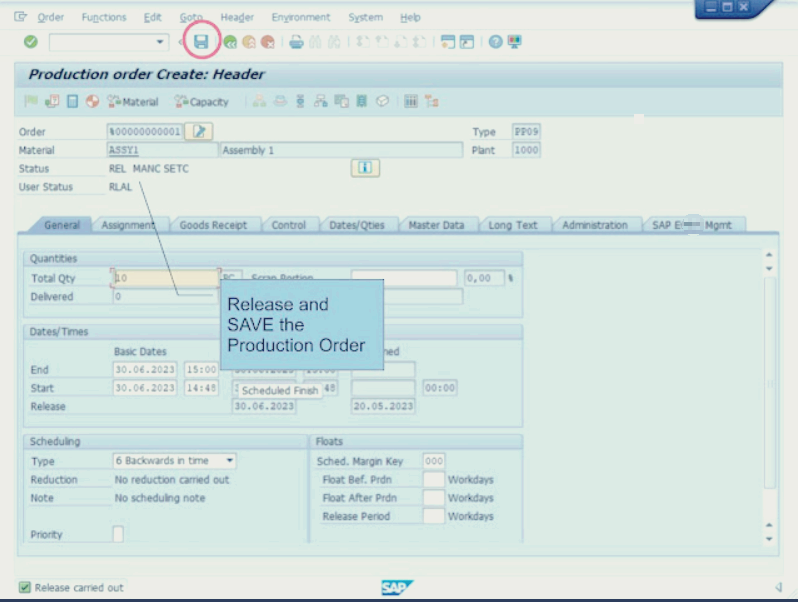Click the Print icon
798x602 pixels.
click(x=296, y=42)
